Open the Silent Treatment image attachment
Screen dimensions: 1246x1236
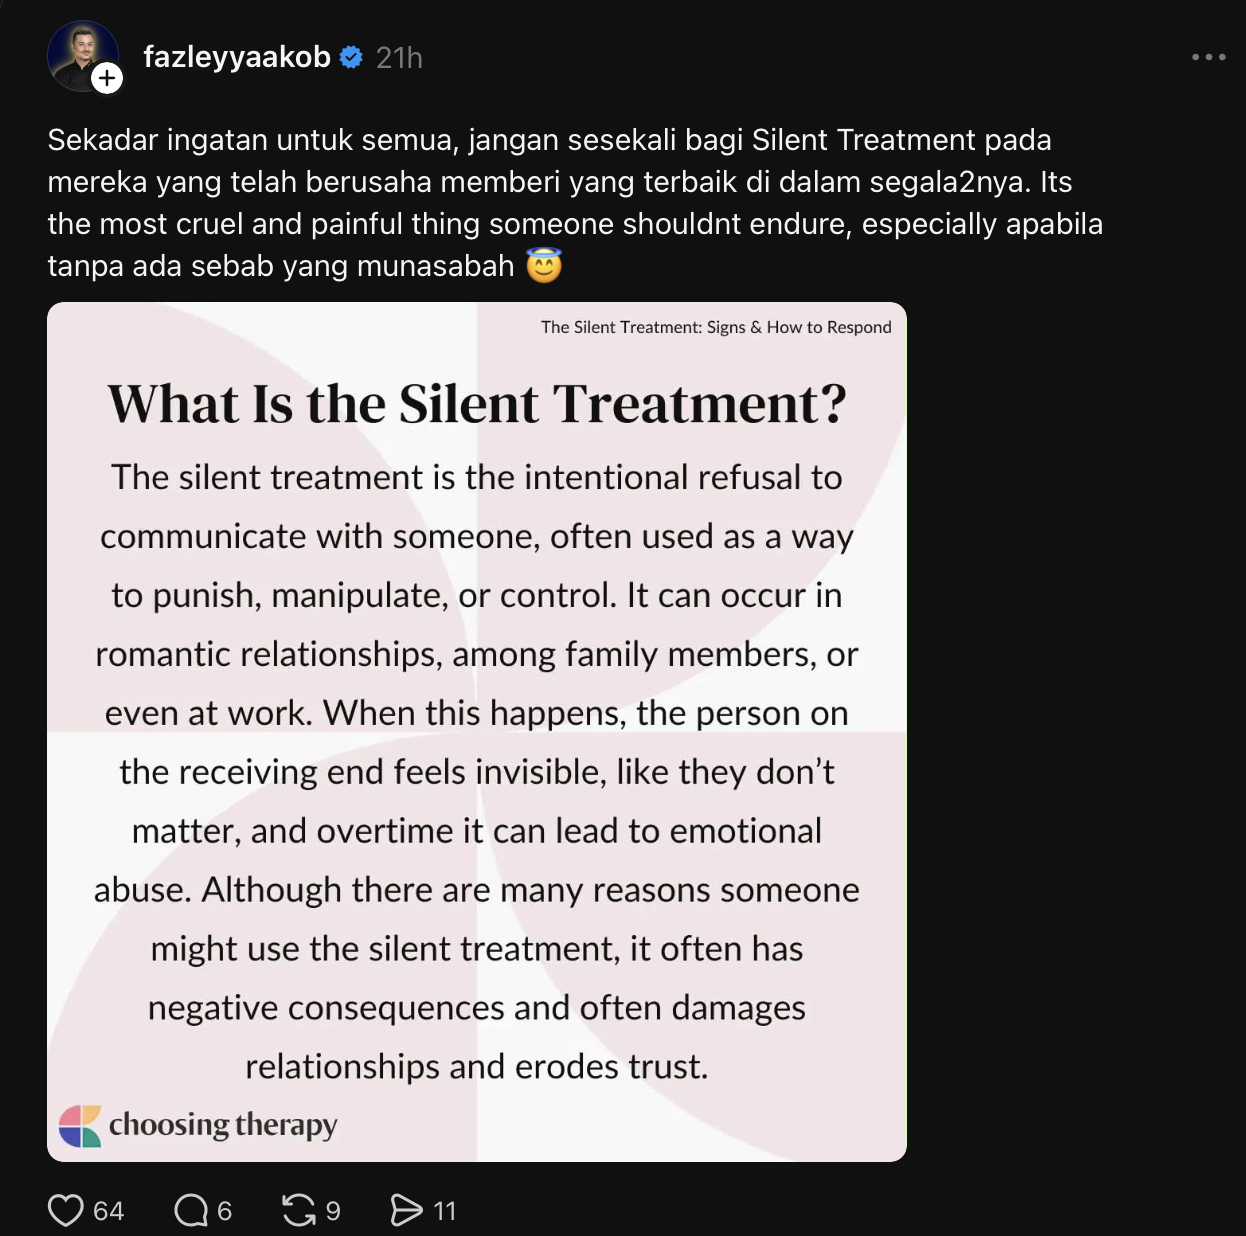477,732
